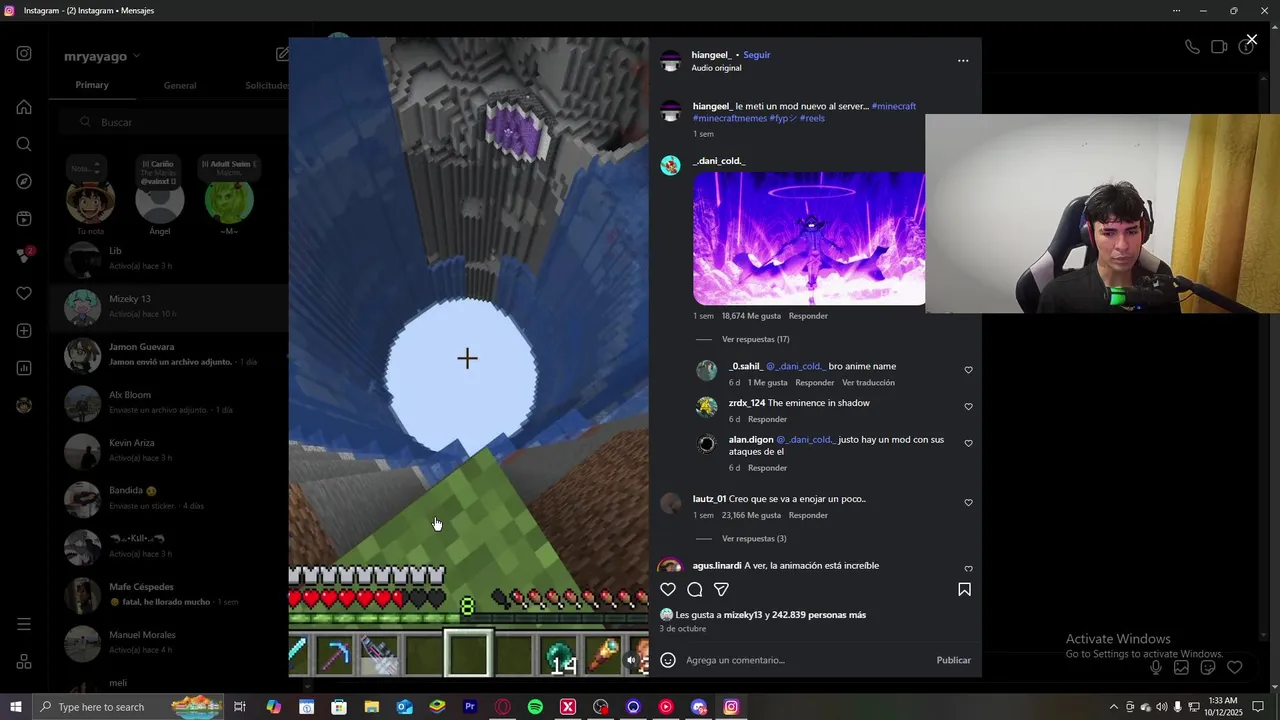Open the Instagram logo in sidebar
This screenshot has height=720, width=1280.
pyautogui.click(x=24, y=54)
